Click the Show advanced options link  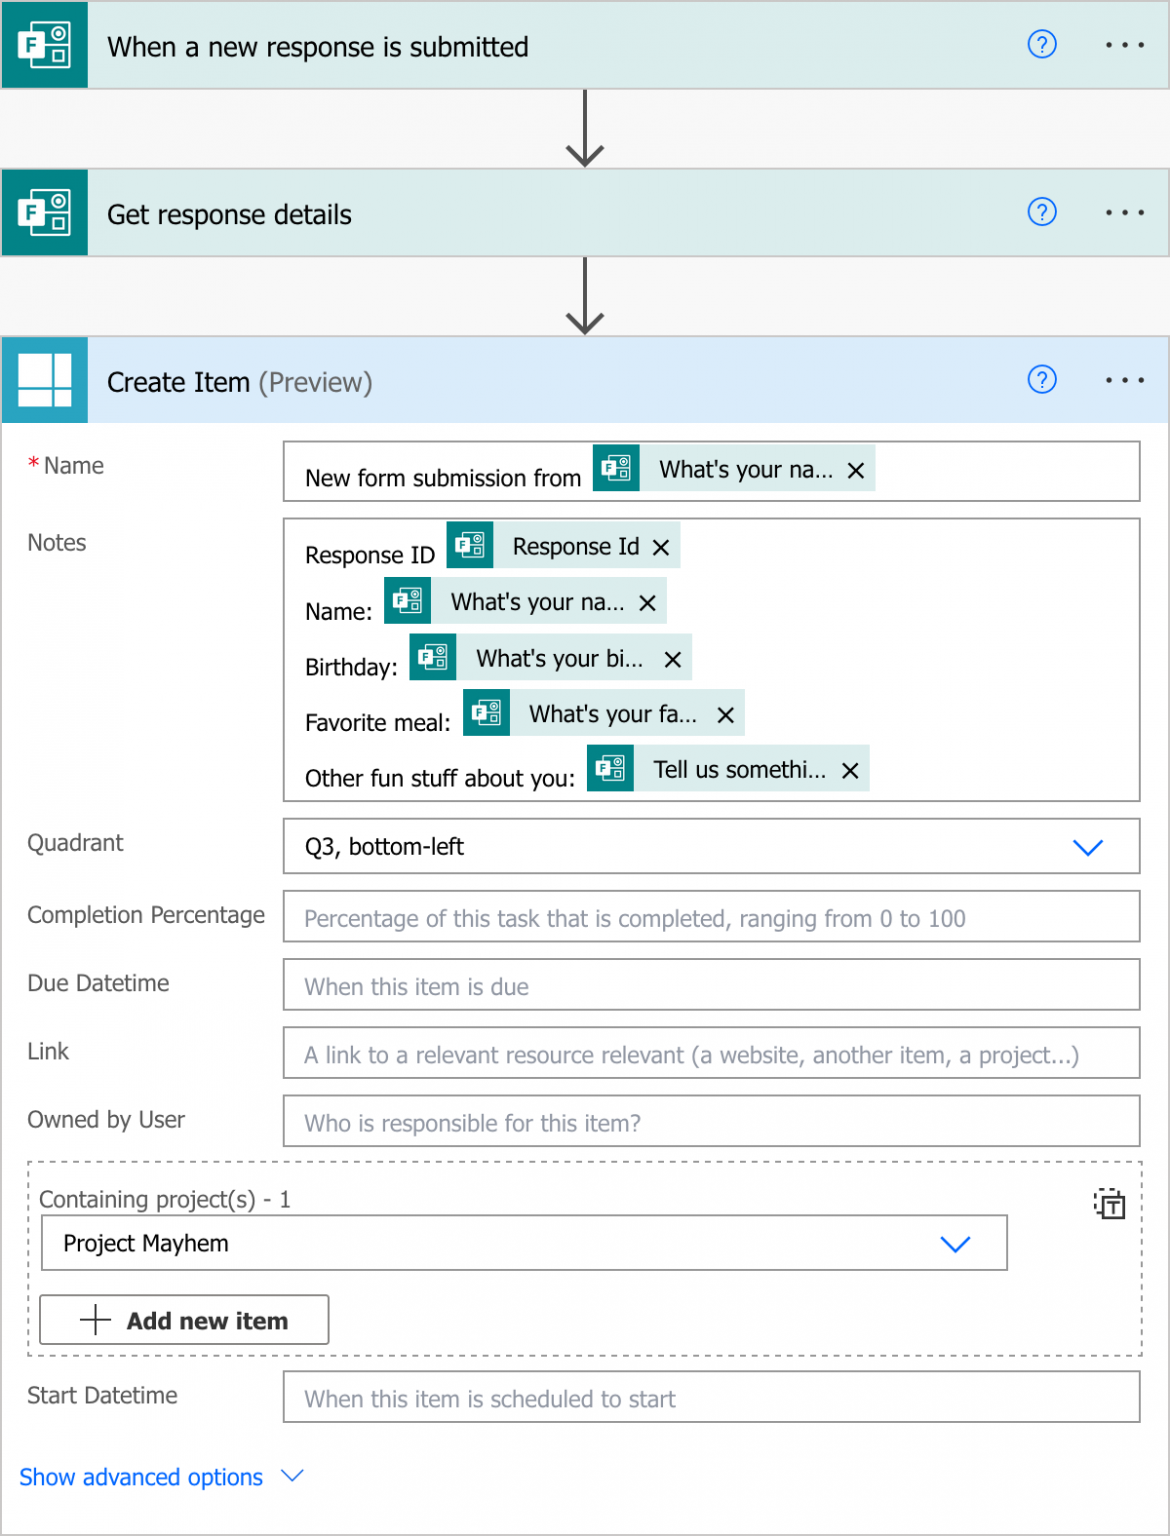point(140,1476)
